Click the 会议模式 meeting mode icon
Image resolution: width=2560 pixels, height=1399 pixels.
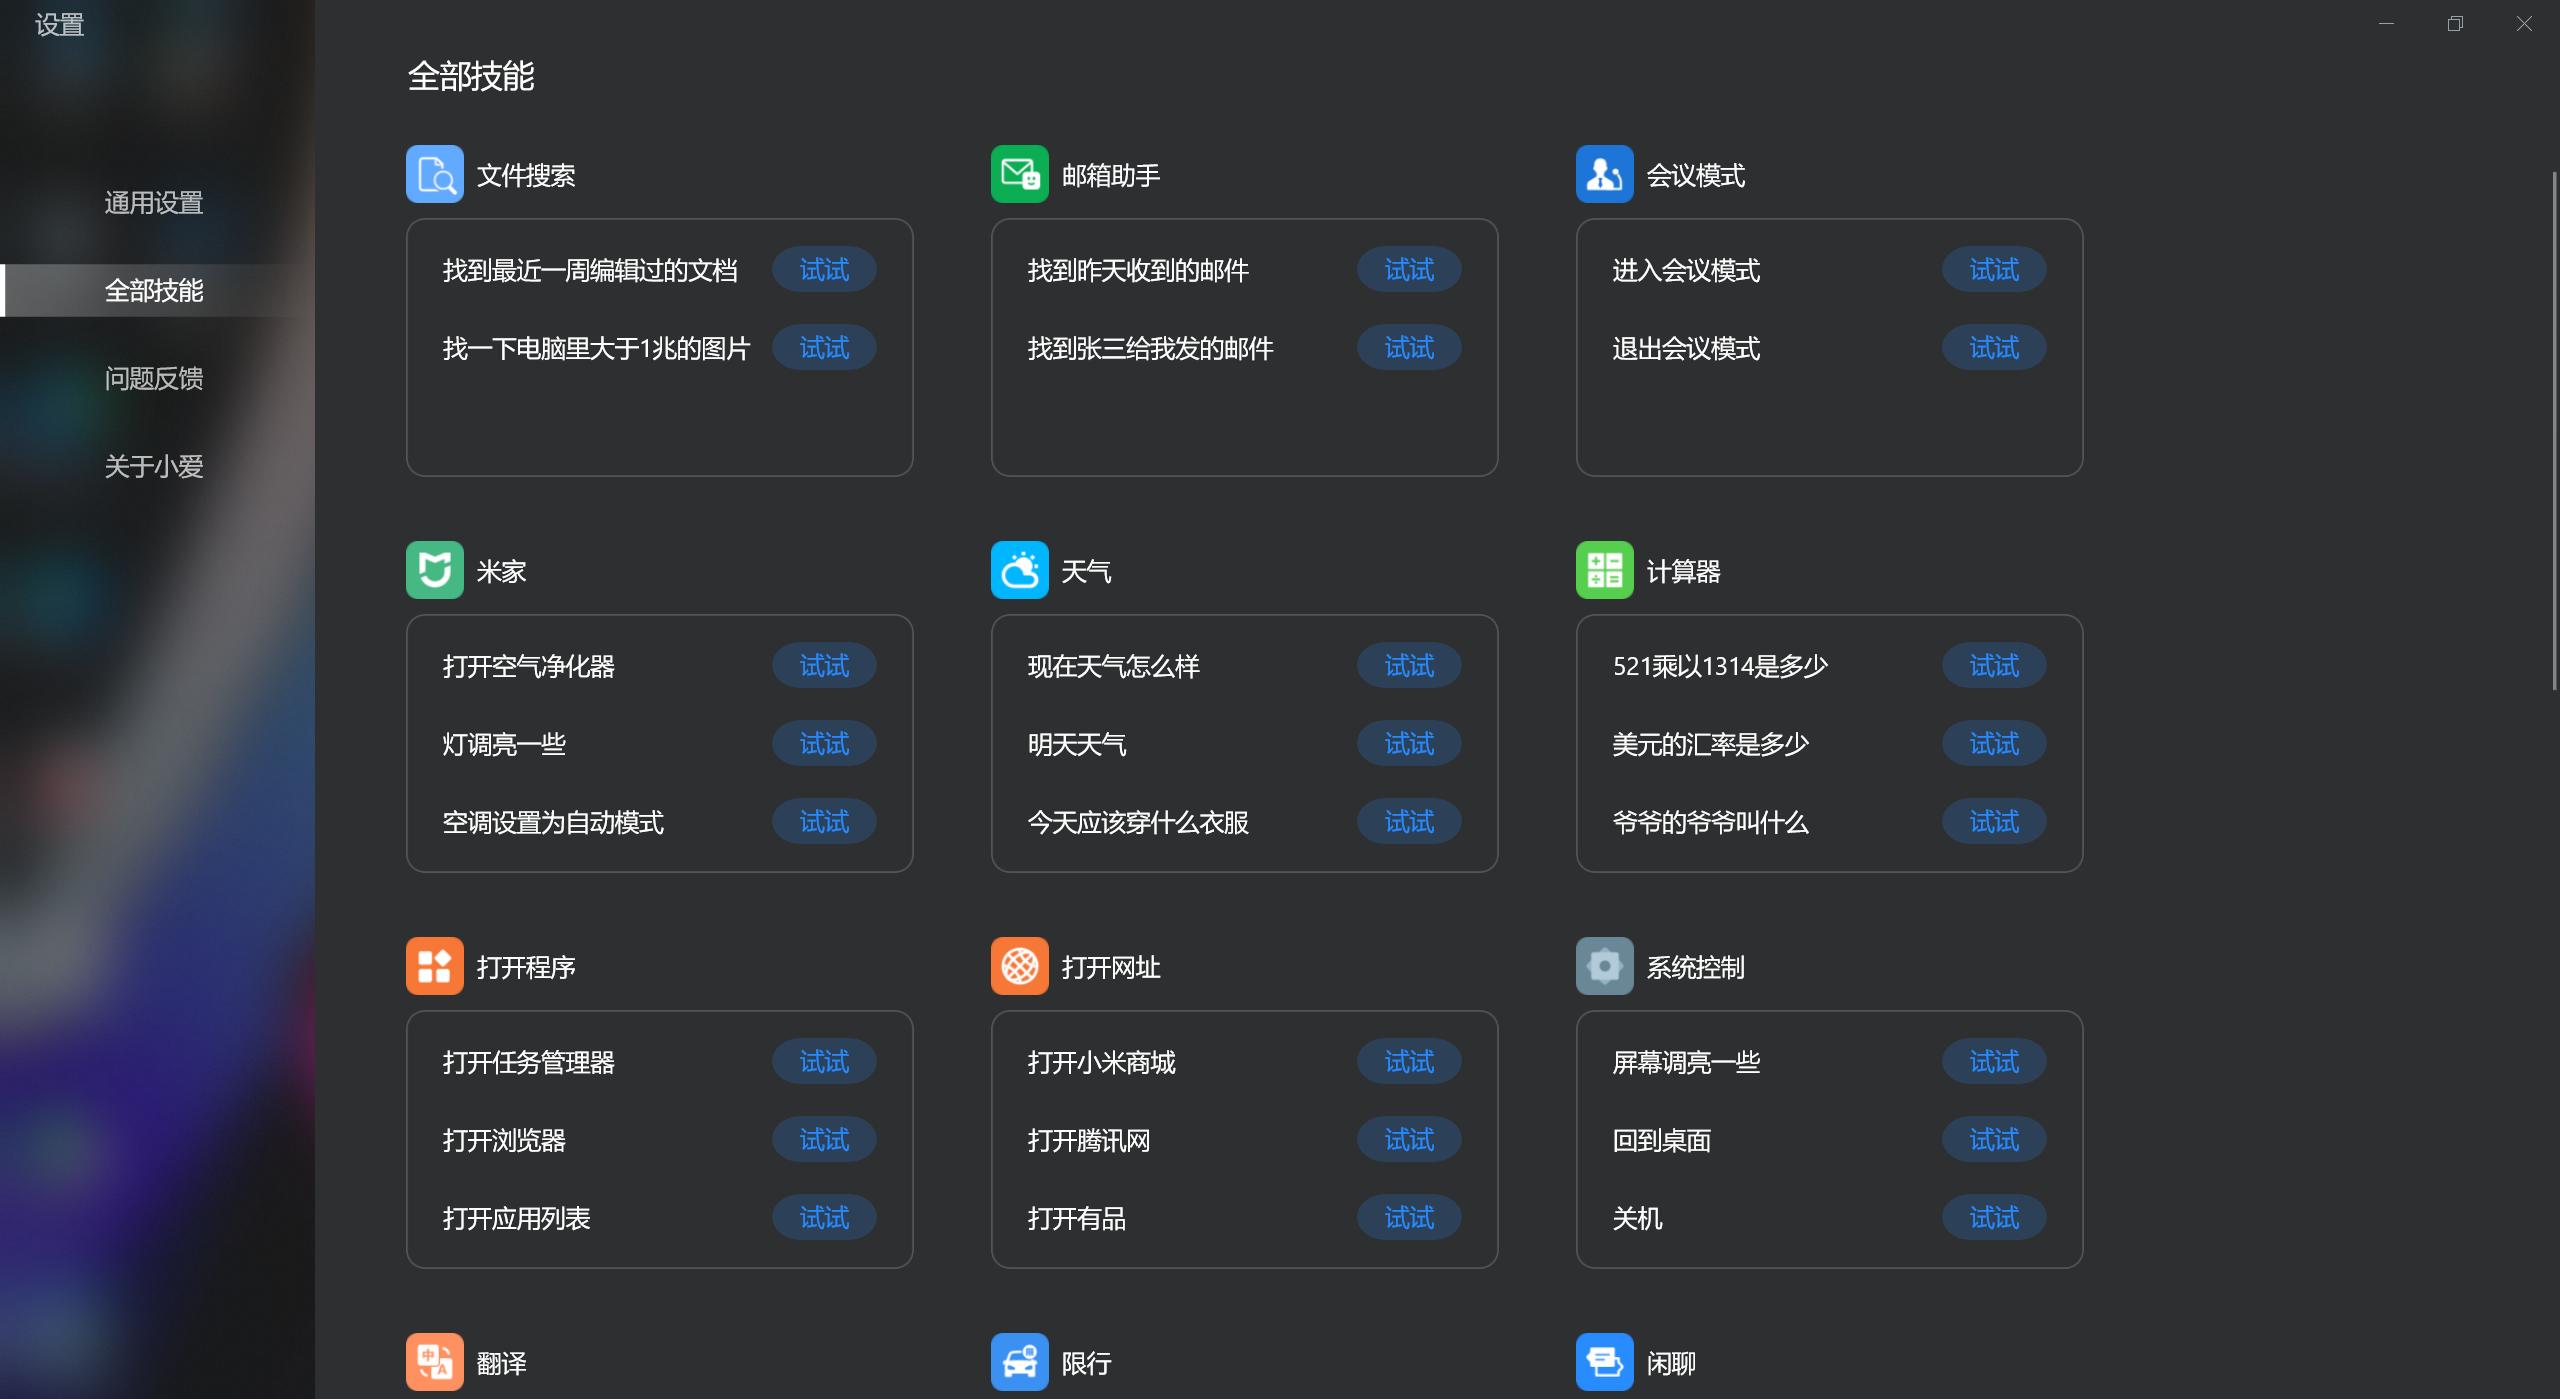tap(1604, 173)
